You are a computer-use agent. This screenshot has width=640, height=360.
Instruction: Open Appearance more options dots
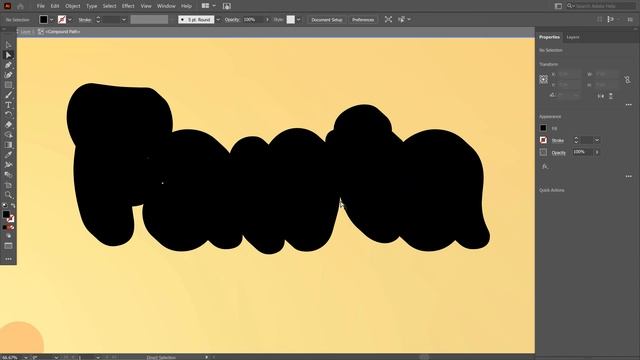[629, 176]
